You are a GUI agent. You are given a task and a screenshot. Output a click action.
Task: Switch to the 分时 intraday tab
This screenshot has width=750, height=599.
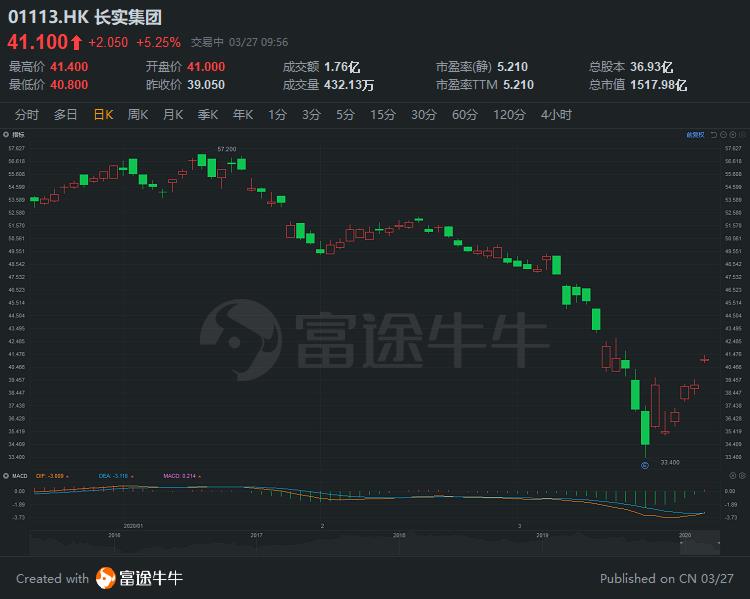tap(27, 115)
